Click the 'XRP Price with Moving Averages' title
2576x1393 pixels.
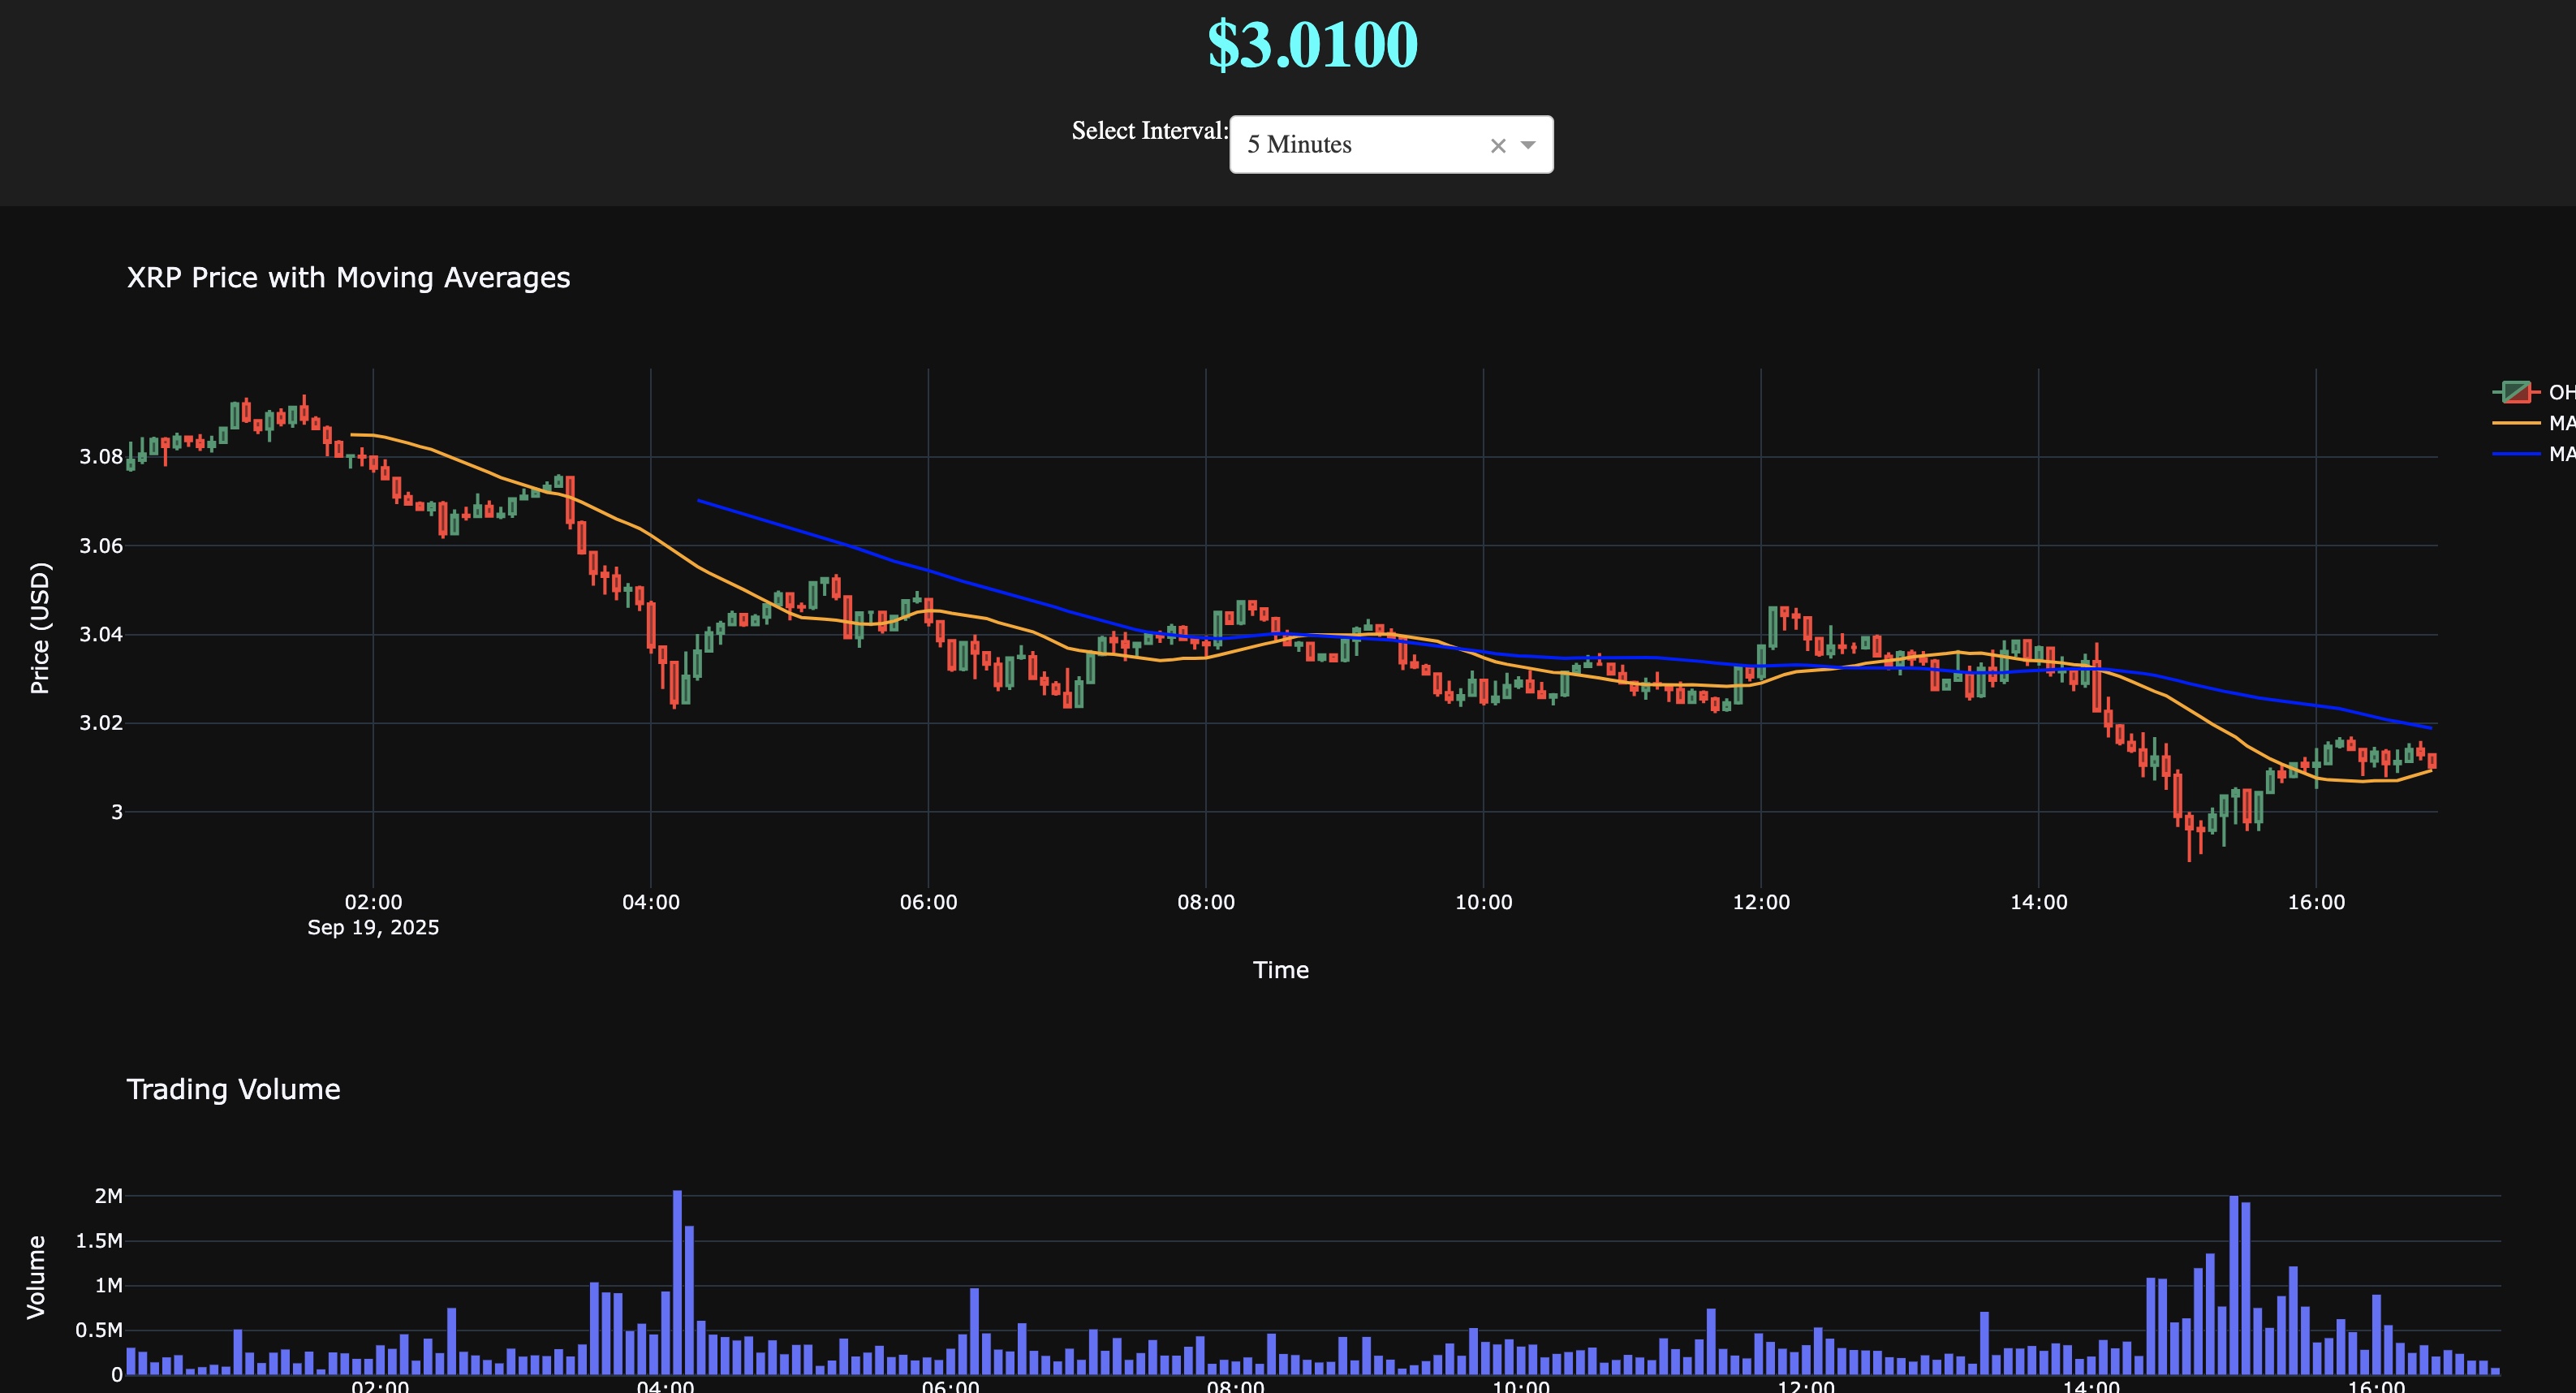[348, 278]
